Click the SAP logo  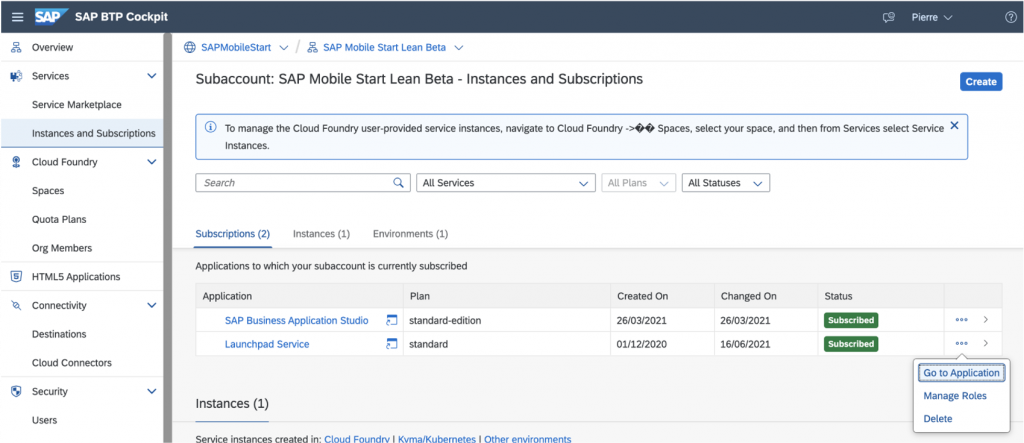tap(52, 16)
